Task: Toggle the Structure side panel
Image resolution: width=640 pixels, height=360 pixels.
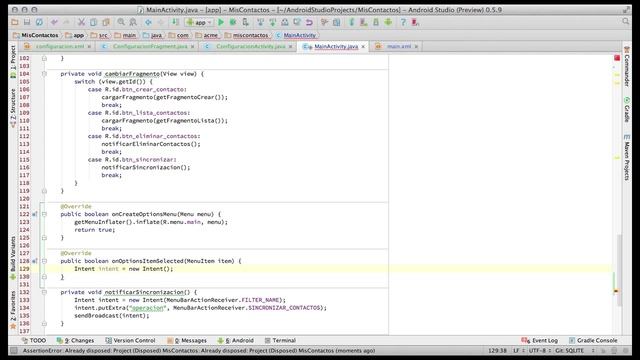Action: click(x=13, y=108)
